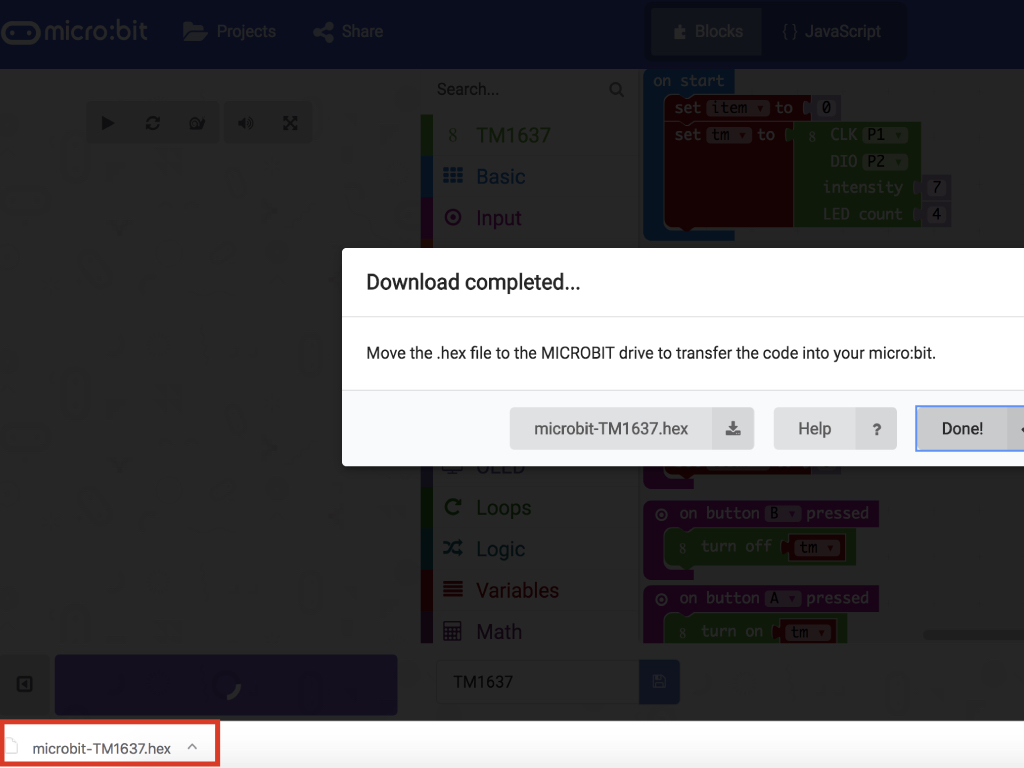Open the Input toolbox category
This screenshot has width=1024, height=768.
[x=530, y=217]
